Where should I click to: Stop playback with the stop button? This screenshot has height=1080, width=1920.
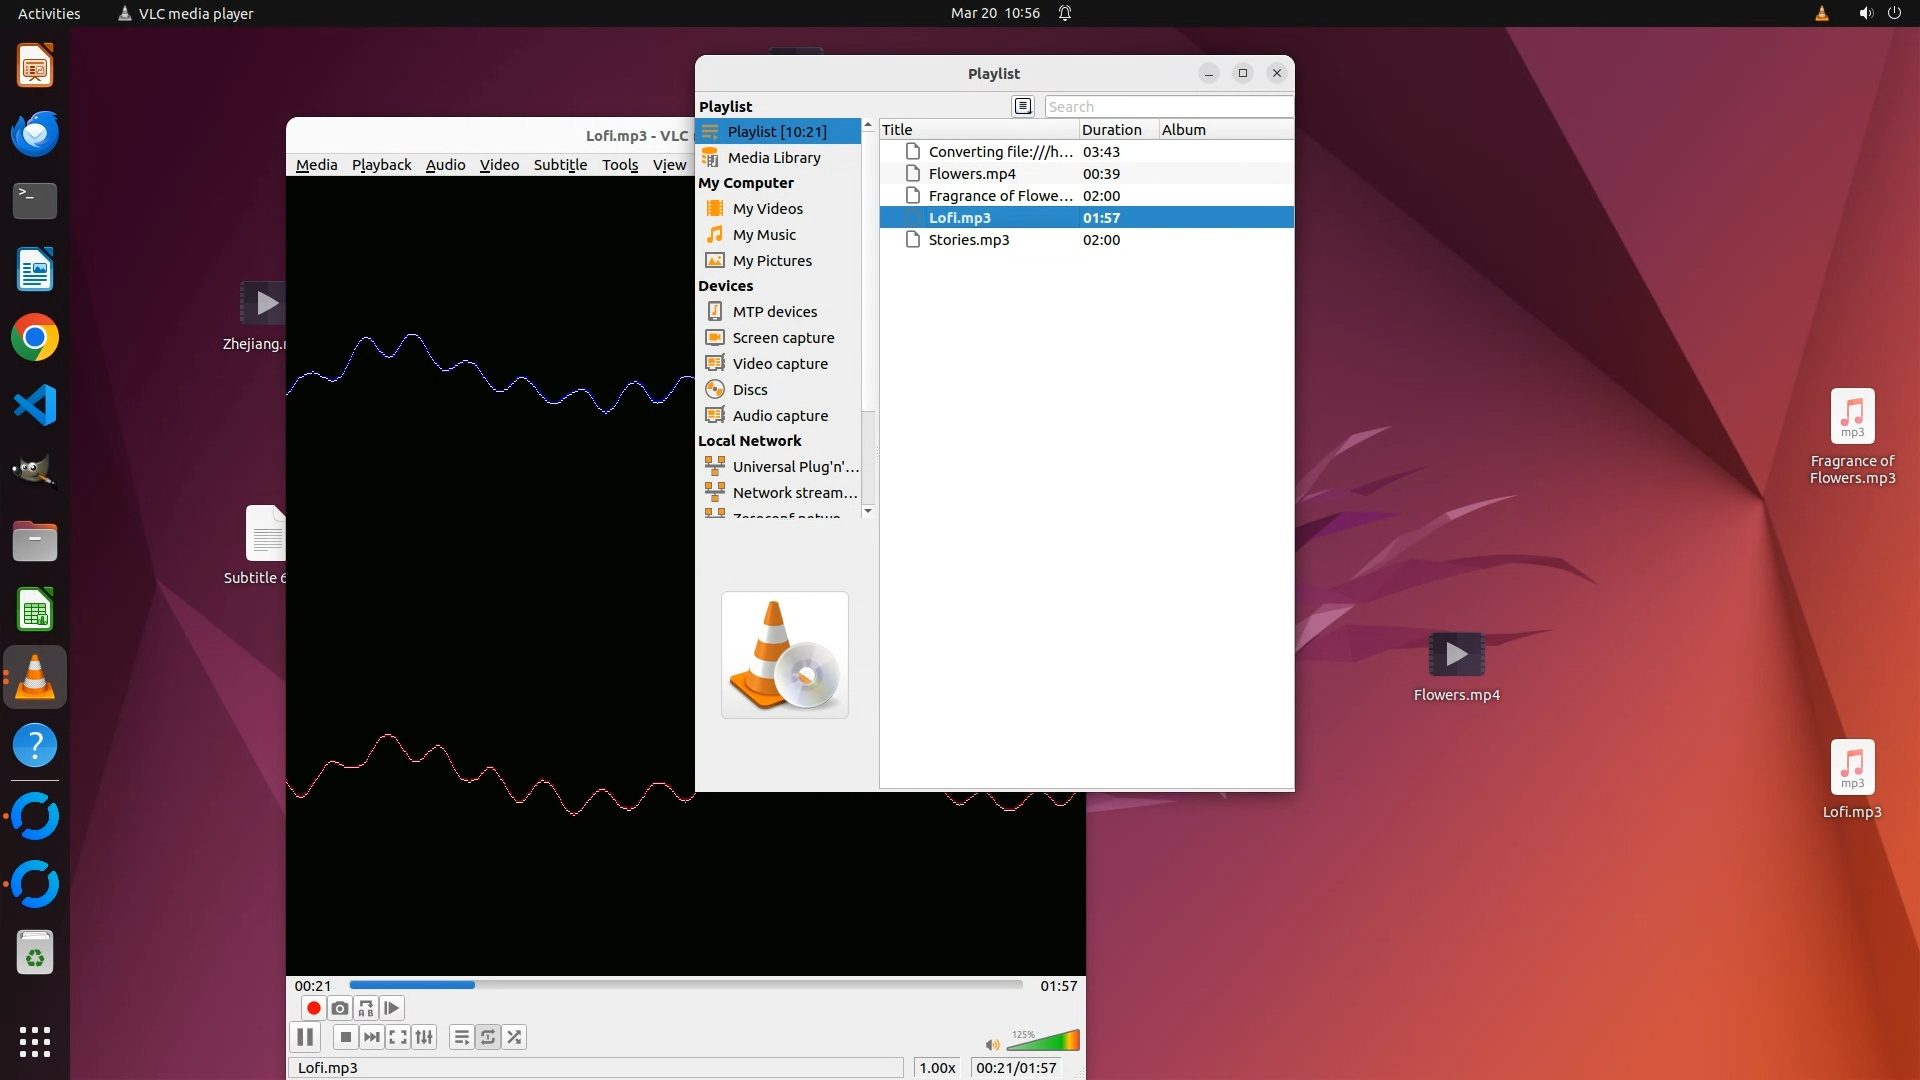345,1037
